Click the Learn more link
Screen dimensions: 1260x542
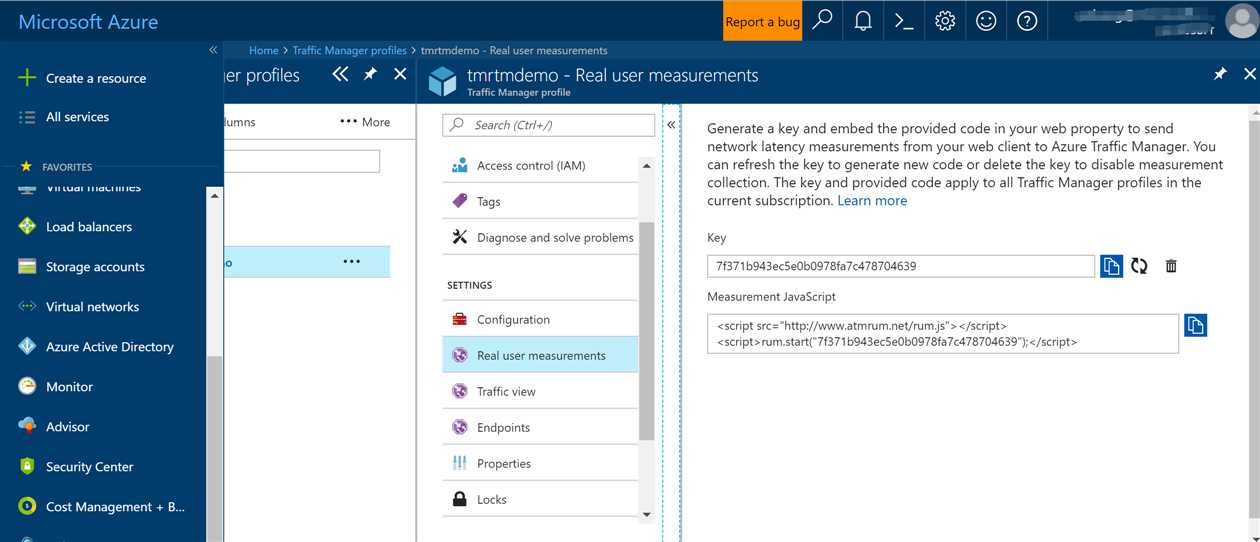(872, 201)
